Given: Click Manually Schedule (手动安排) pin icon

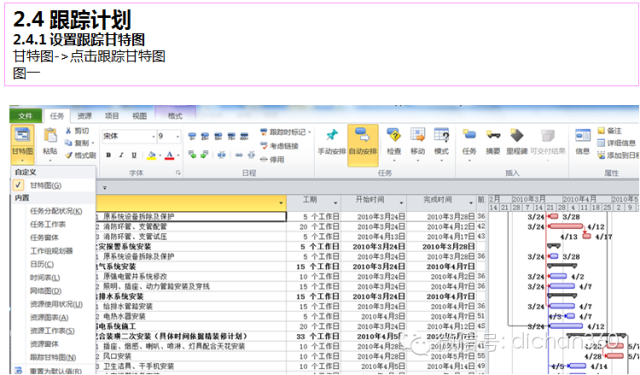Looking at the screenshot, I should (x=332, y=135).
